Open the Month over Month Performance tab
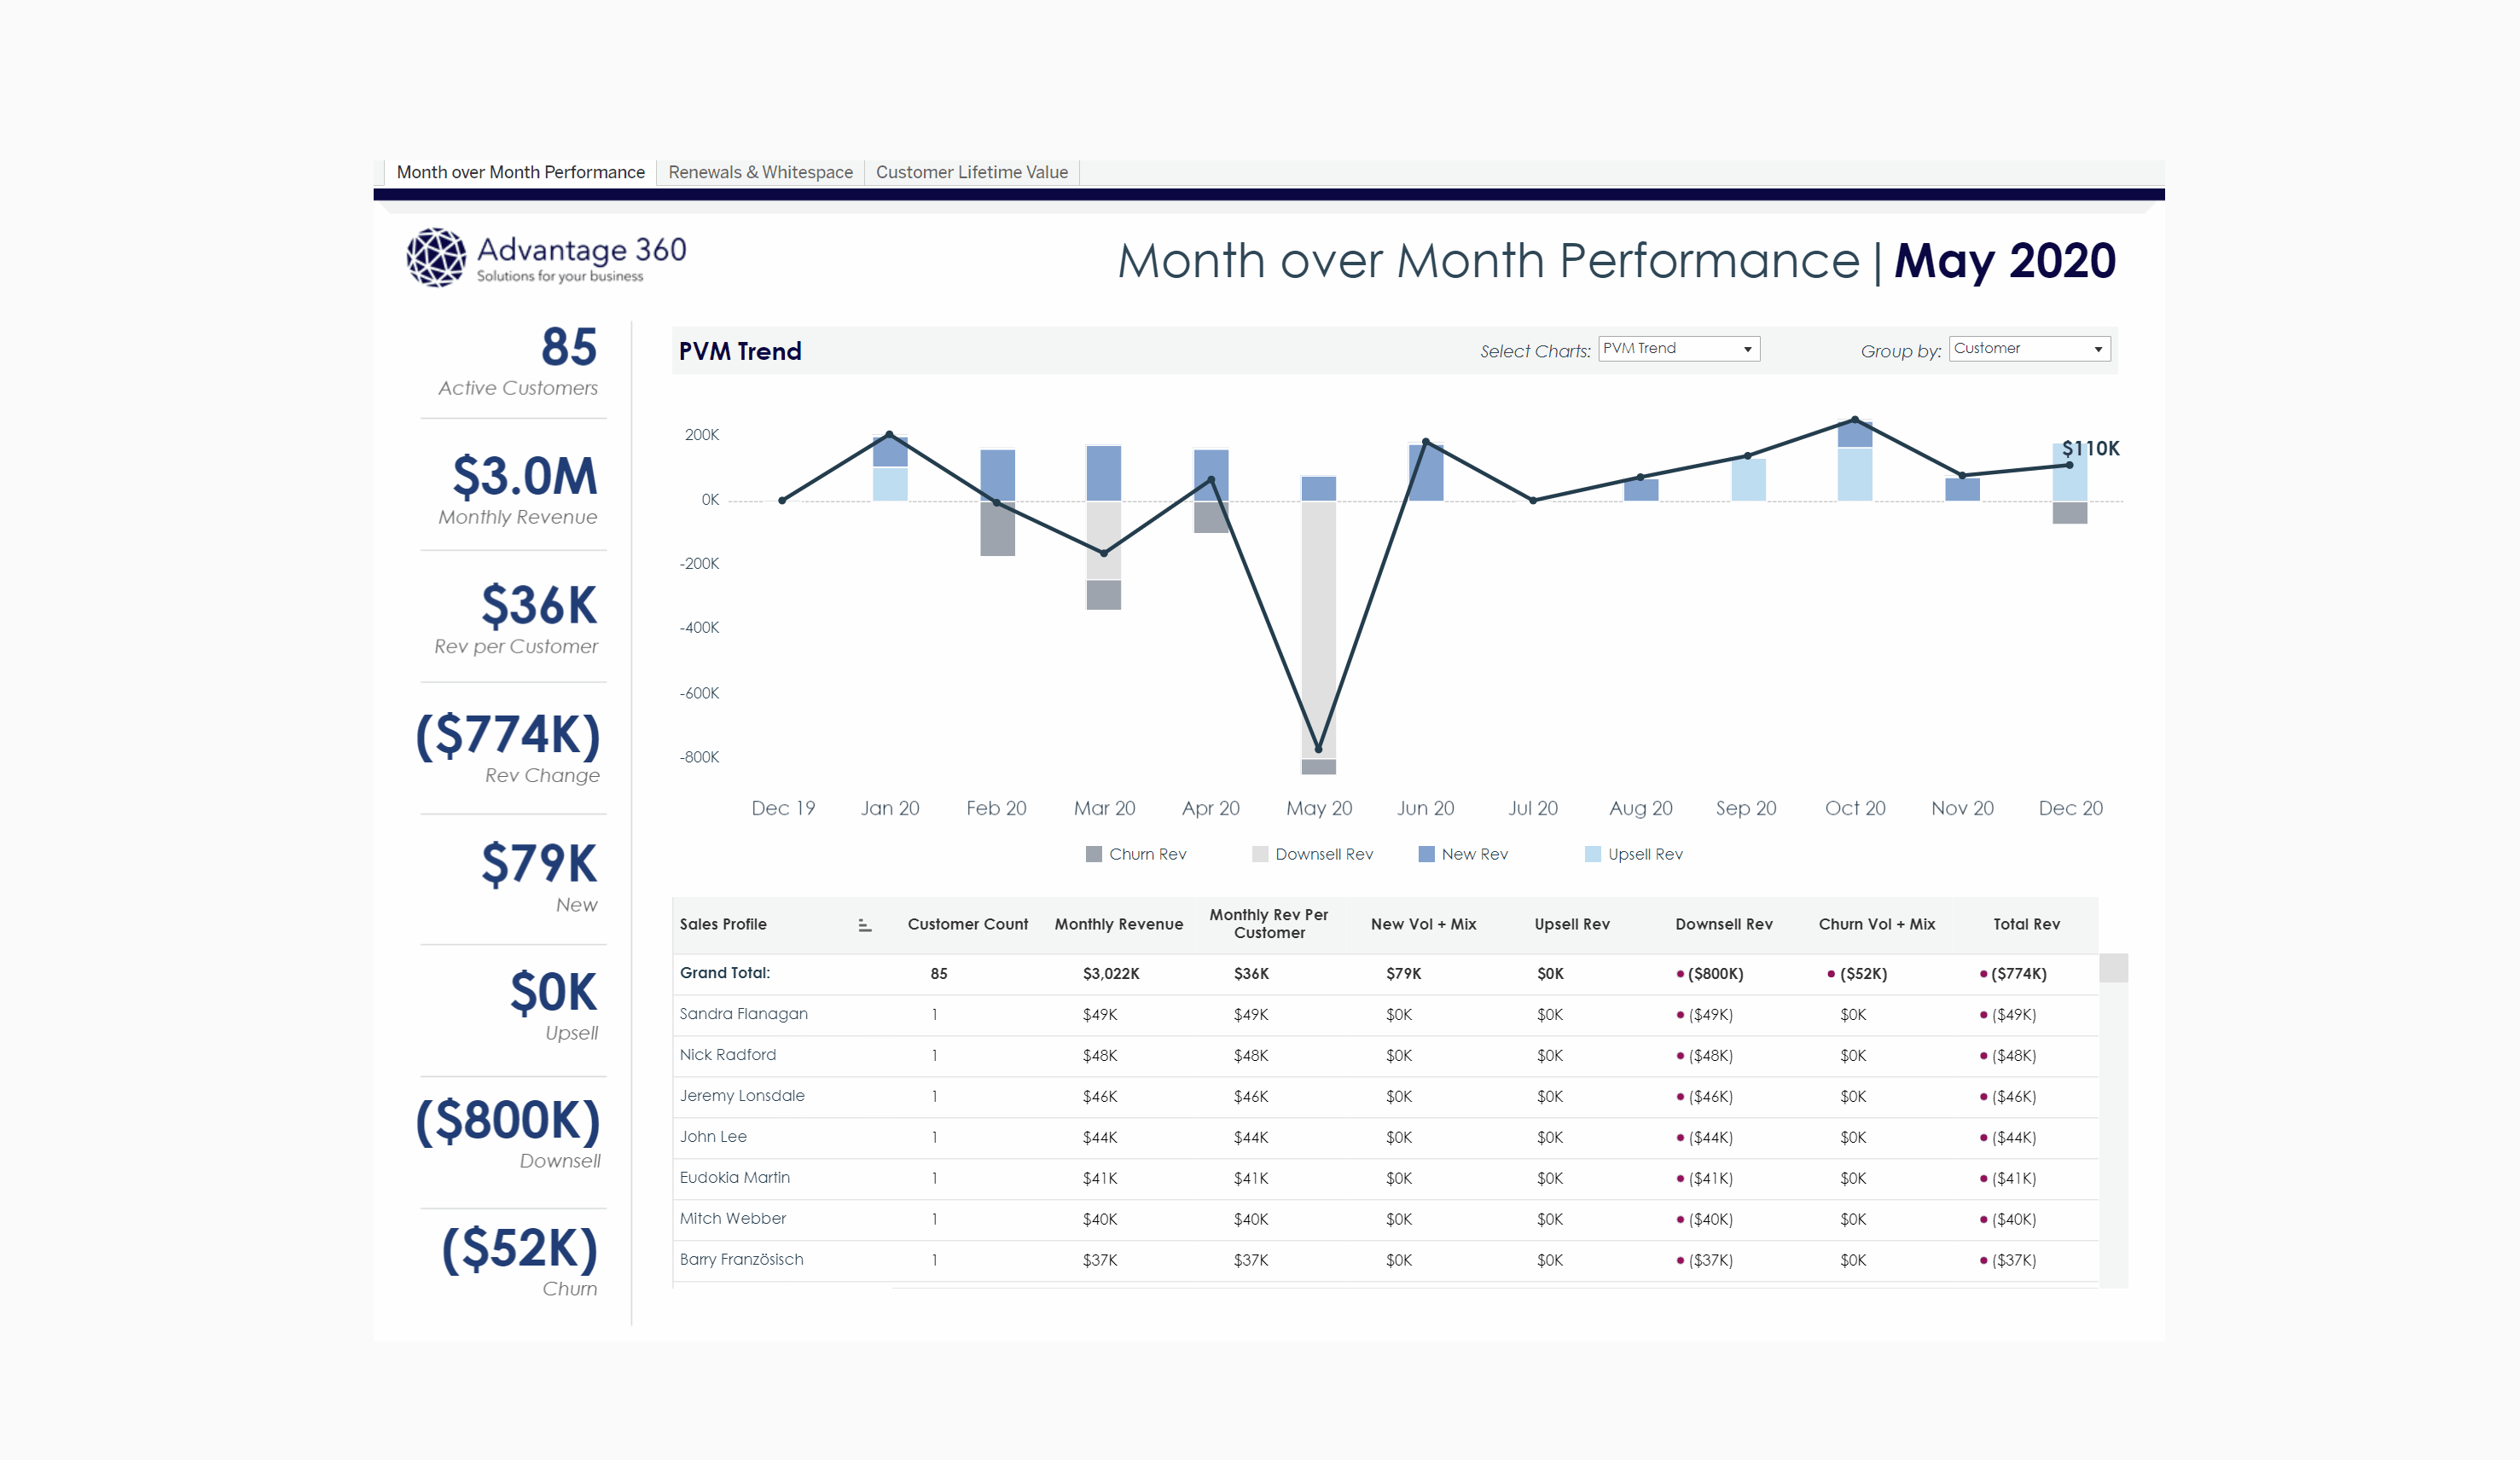The image size is (2520, 1460). coord(520,172)
